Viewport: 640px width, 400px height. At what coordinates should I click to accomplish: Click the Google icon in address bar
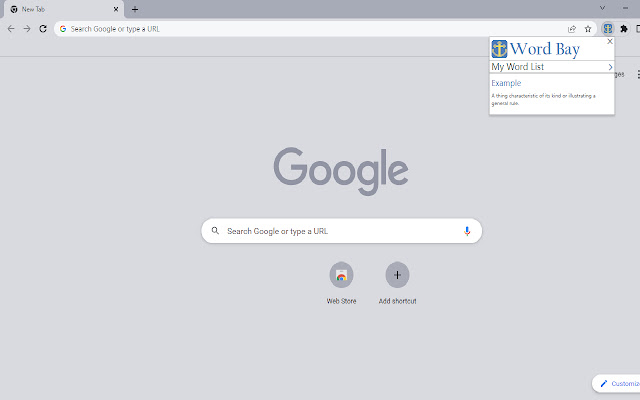[x=63, y=29]
